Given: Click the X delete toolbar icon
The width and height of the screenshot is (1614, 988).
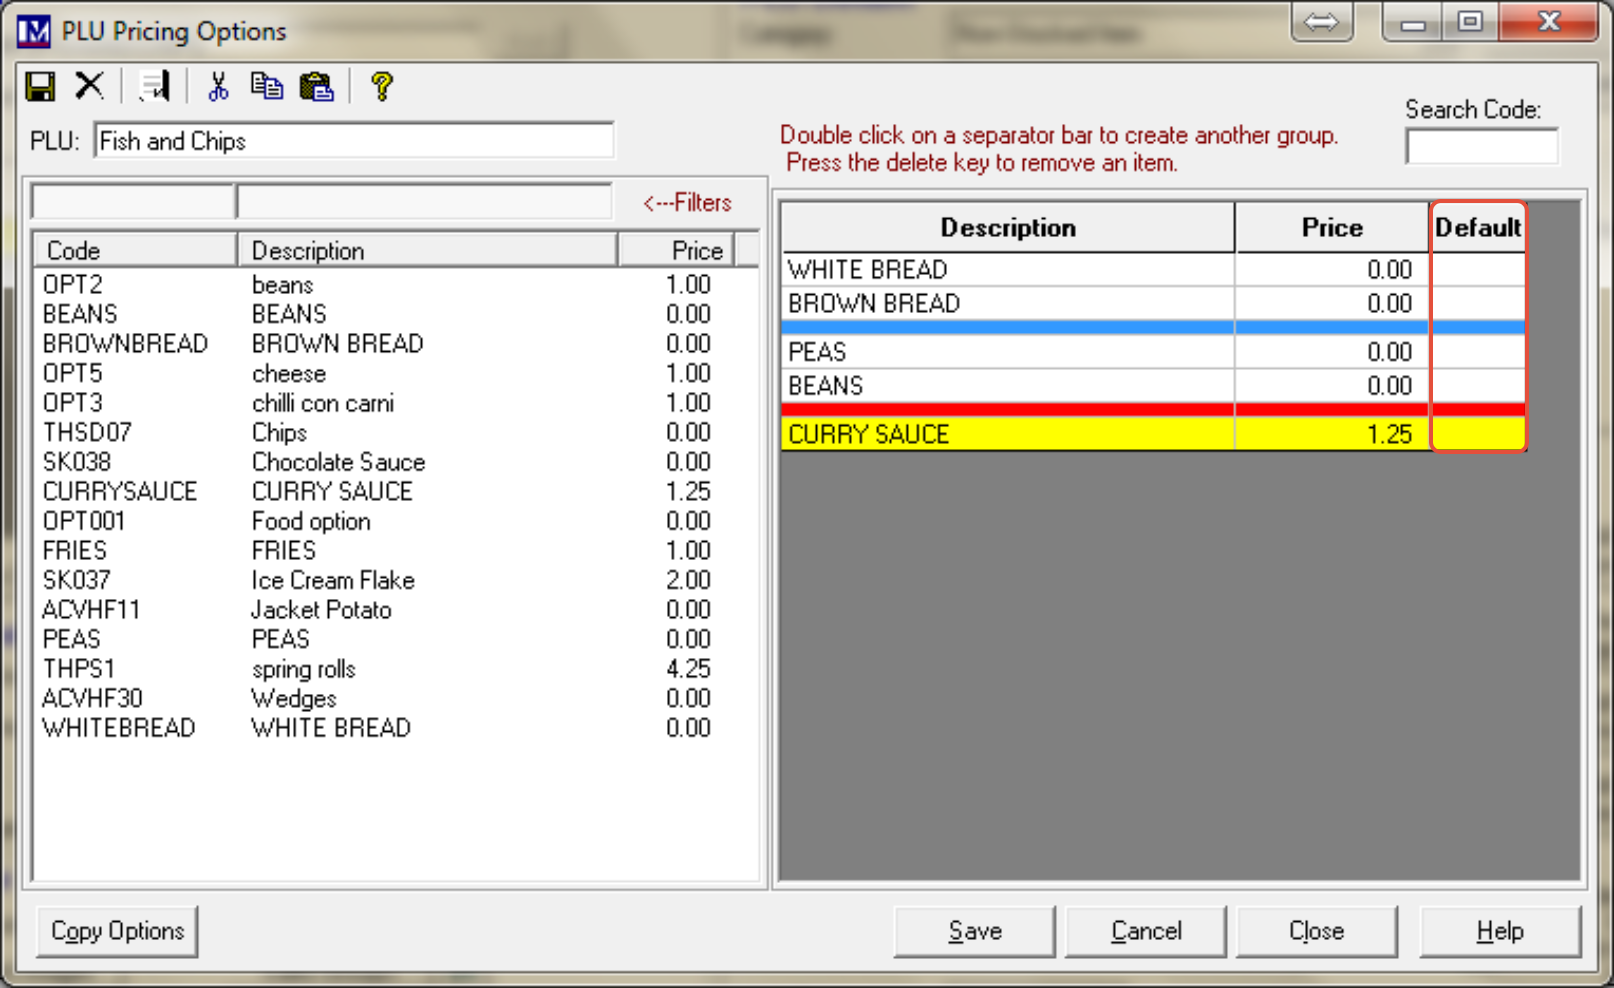Looking at the screenshot, I should (x=89, y=86).
